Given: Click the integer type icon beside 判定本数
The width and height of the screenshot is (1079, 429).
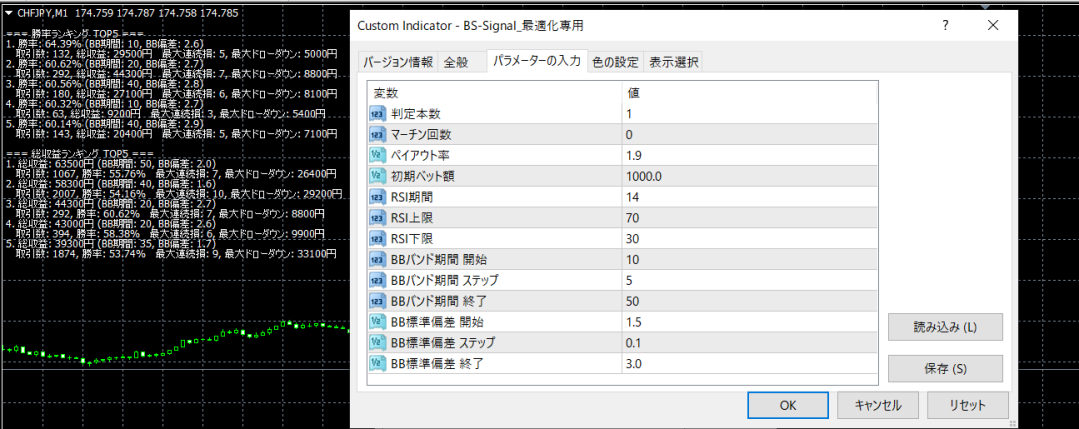Looking at the screenshot, I should [377, 114].
